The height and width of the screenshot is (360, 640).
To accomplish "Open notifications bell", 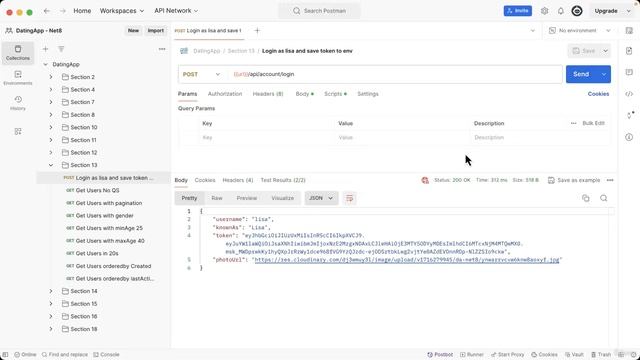I will coord(560,11).
